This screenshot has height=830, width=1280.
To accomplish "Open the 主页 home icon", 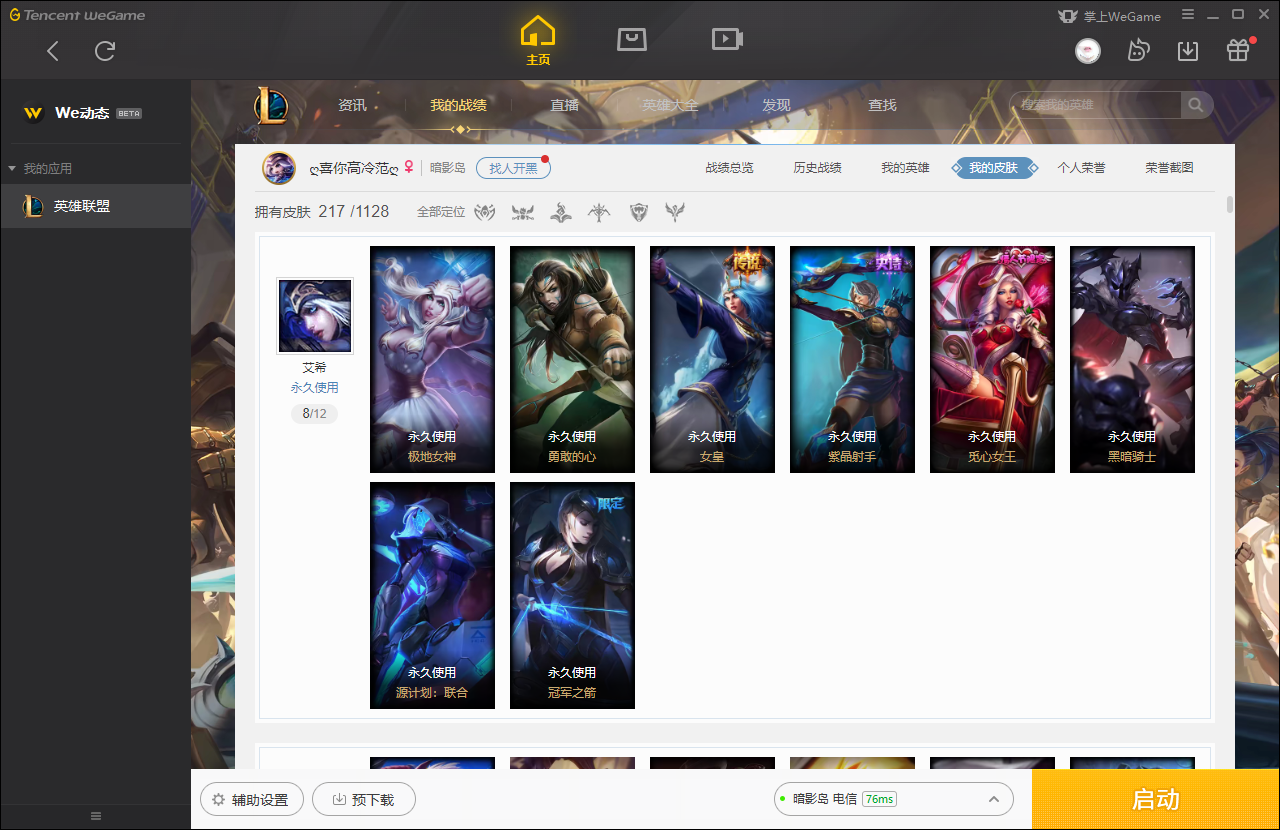I will pos(538,40).
